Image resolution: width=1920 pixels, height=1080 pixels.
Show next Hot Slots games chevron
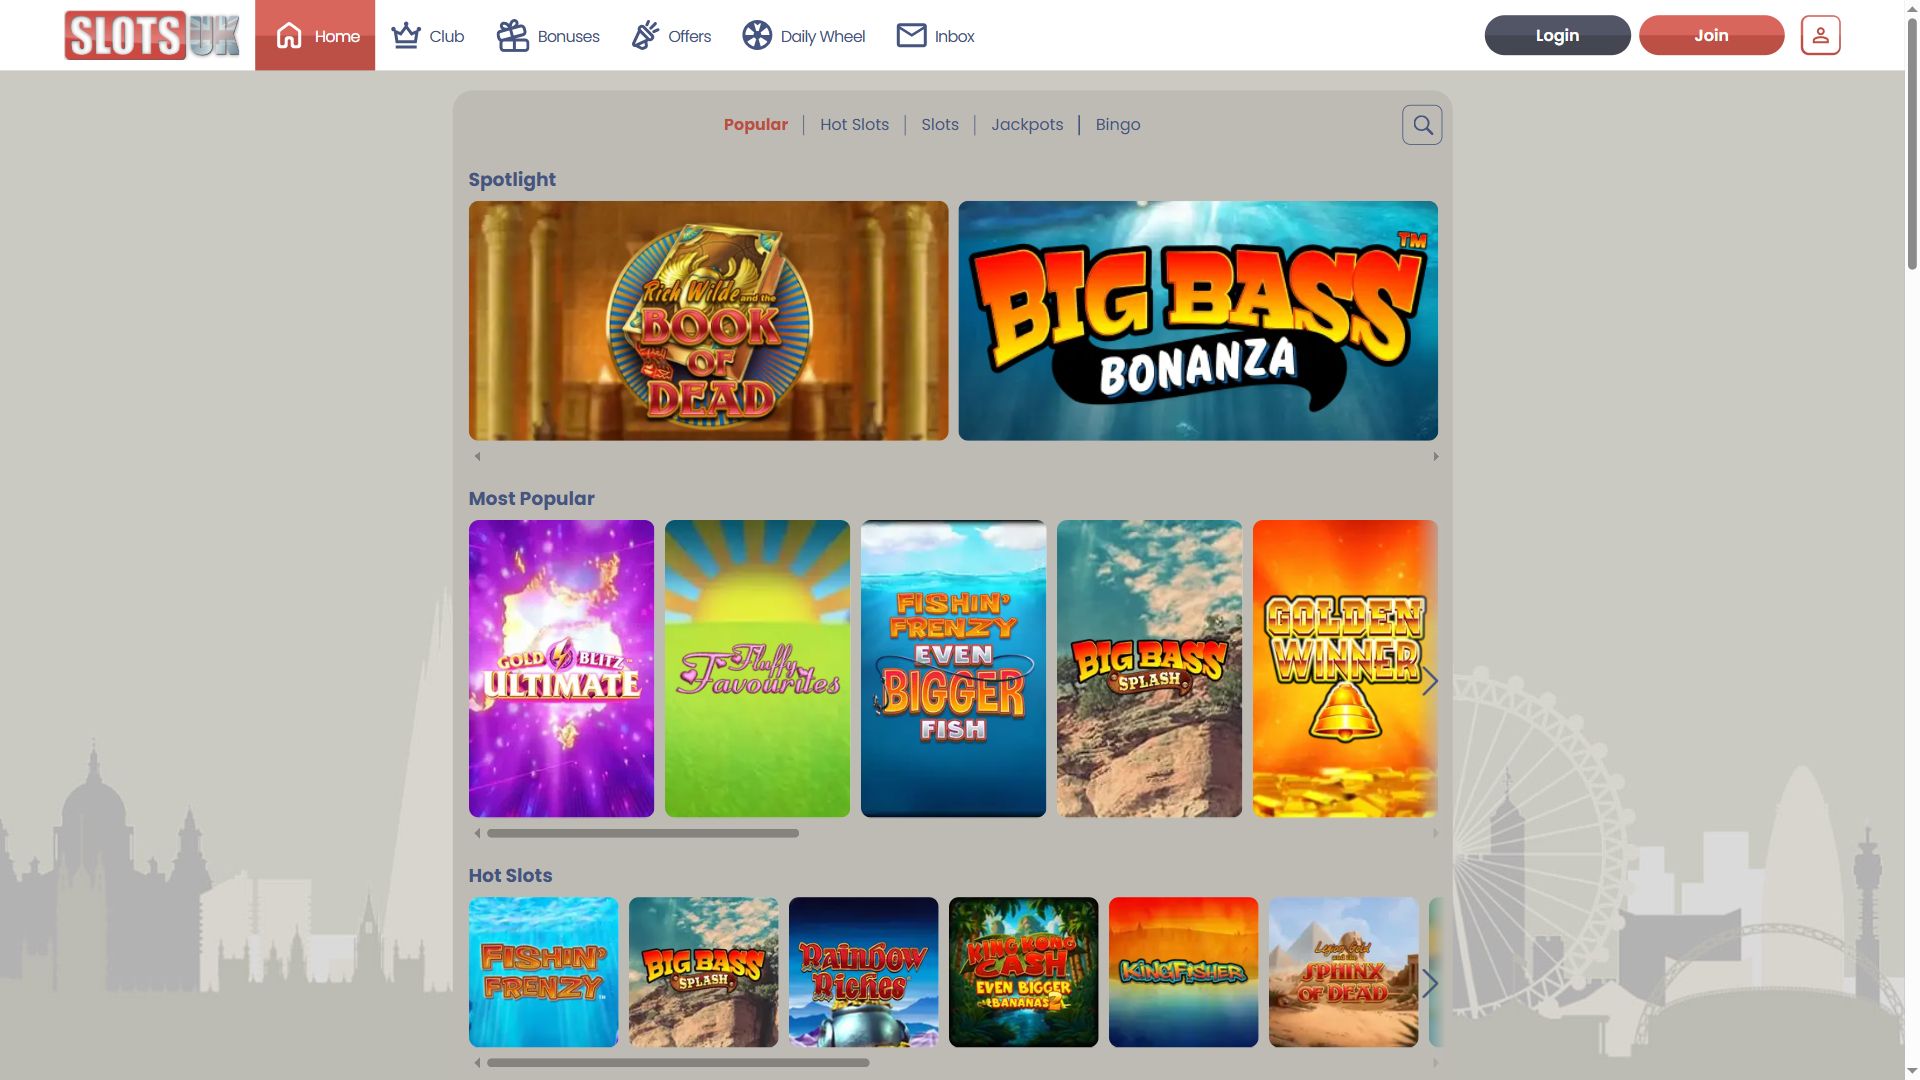1430,983
